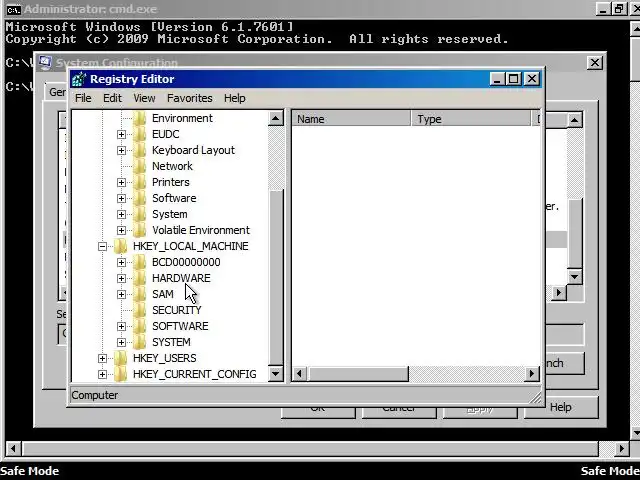Click the SECURITY folder icon
This screenshot has height=480, width=640.
[x=140, y=310]
